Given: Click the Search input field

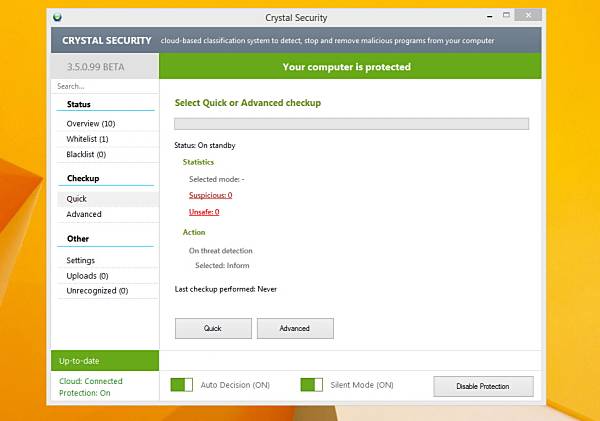Looking at the screenshot, I should (105, 86).
